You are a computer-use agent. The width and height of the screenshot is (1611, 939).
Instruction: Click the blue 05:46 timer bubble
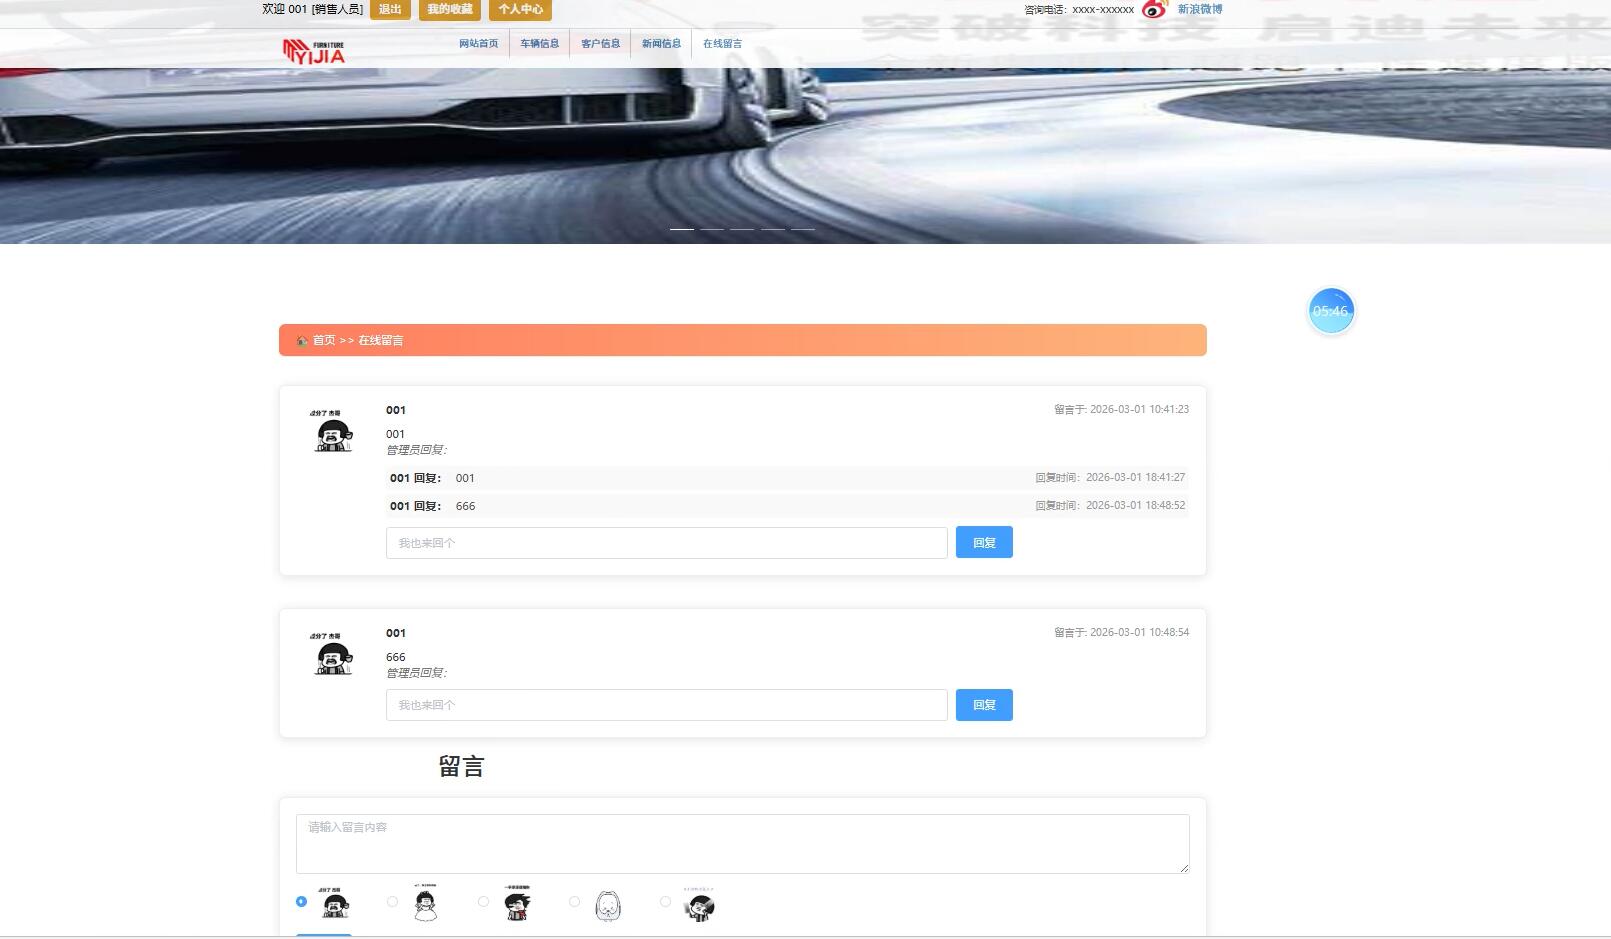tap(1331, 311)
